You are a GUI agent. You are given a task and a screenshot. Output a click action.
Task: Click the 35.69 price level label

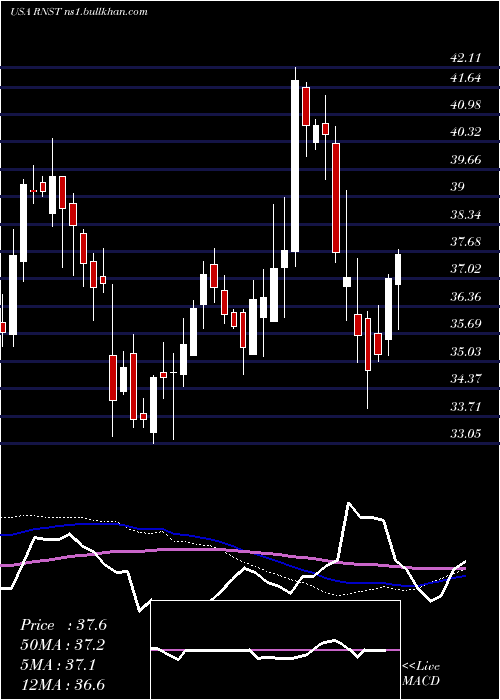click(466, 324)
